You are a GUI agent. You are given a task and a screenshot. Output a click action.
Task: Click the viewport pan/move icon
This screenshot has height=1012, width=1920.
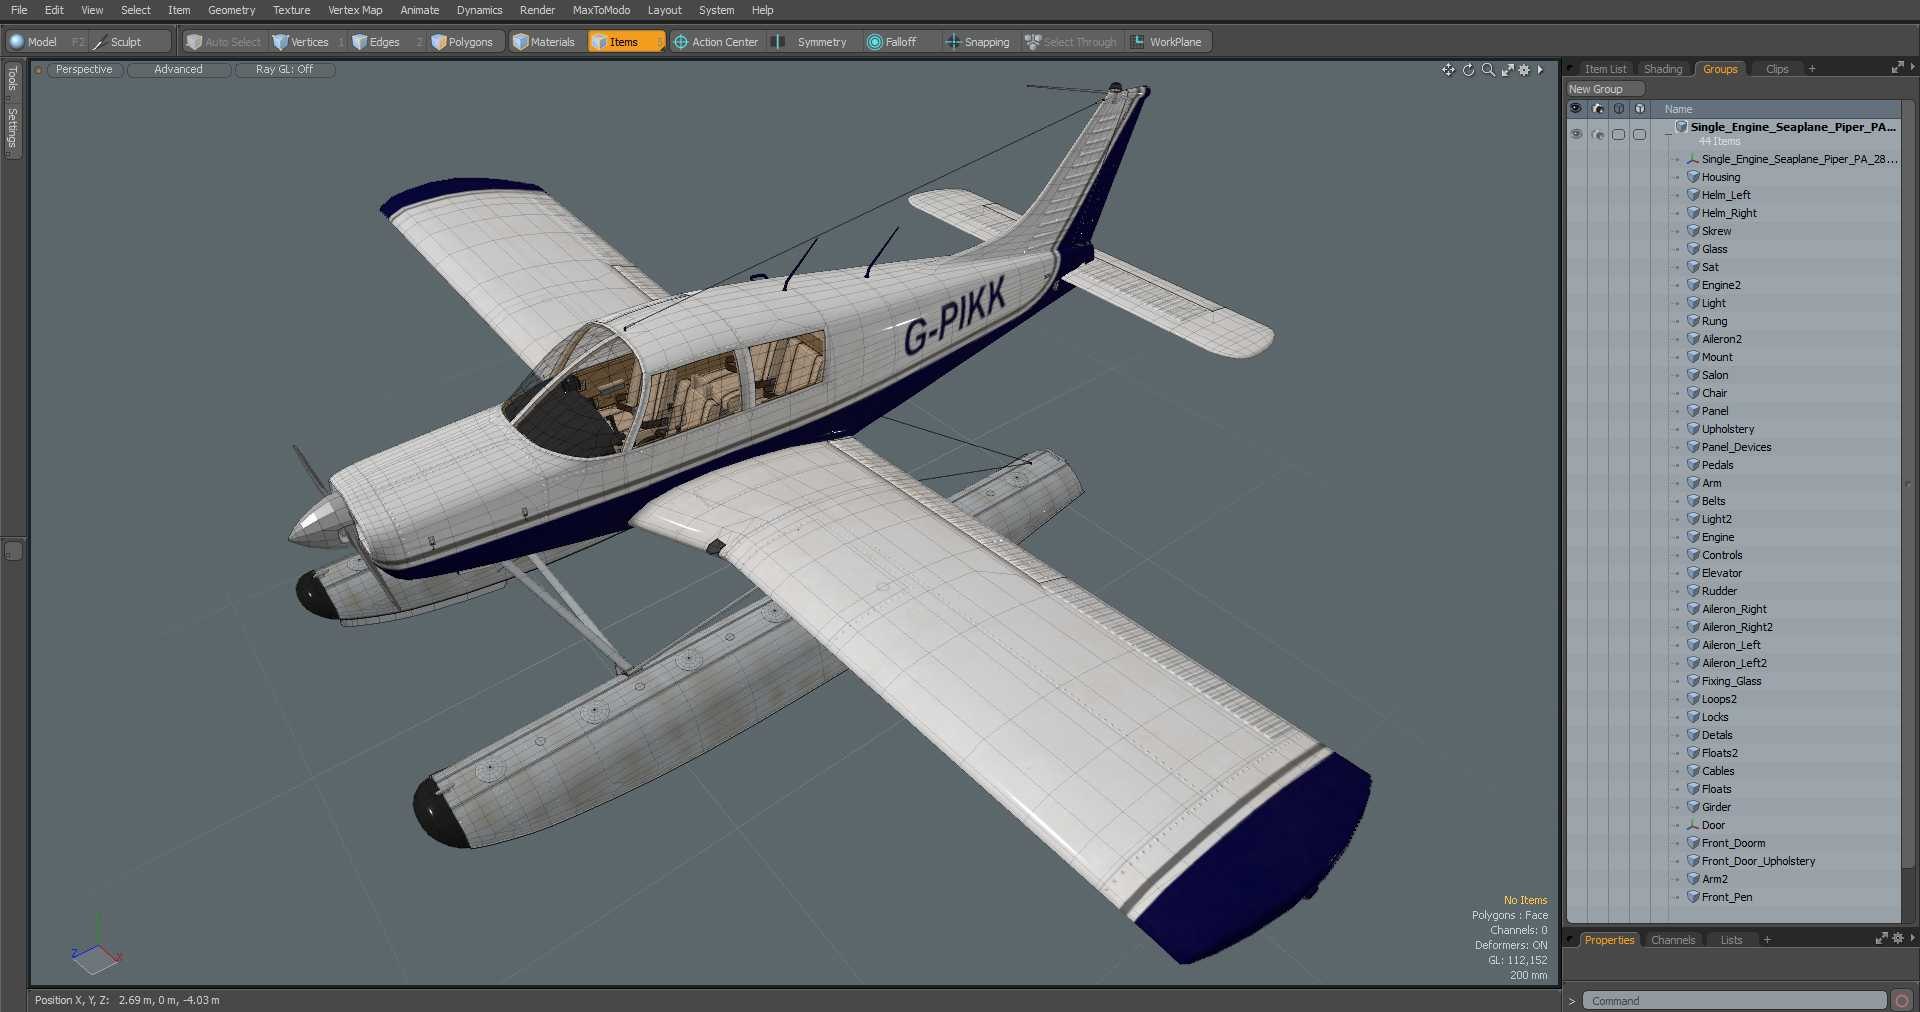[1448, 70]
